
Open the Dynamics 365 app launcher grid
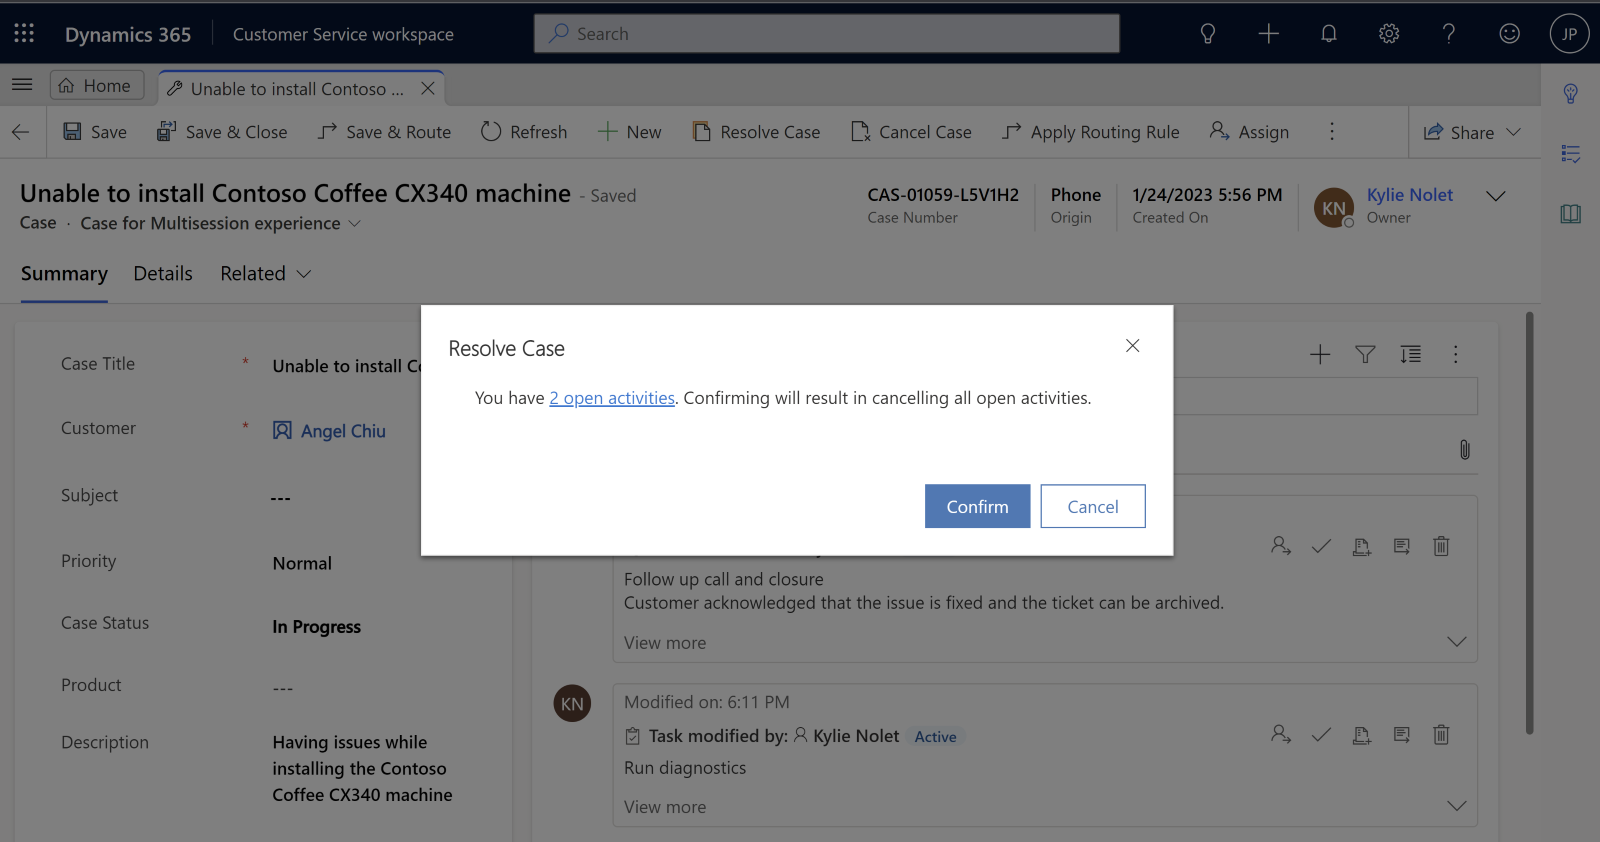coord(24,33)
